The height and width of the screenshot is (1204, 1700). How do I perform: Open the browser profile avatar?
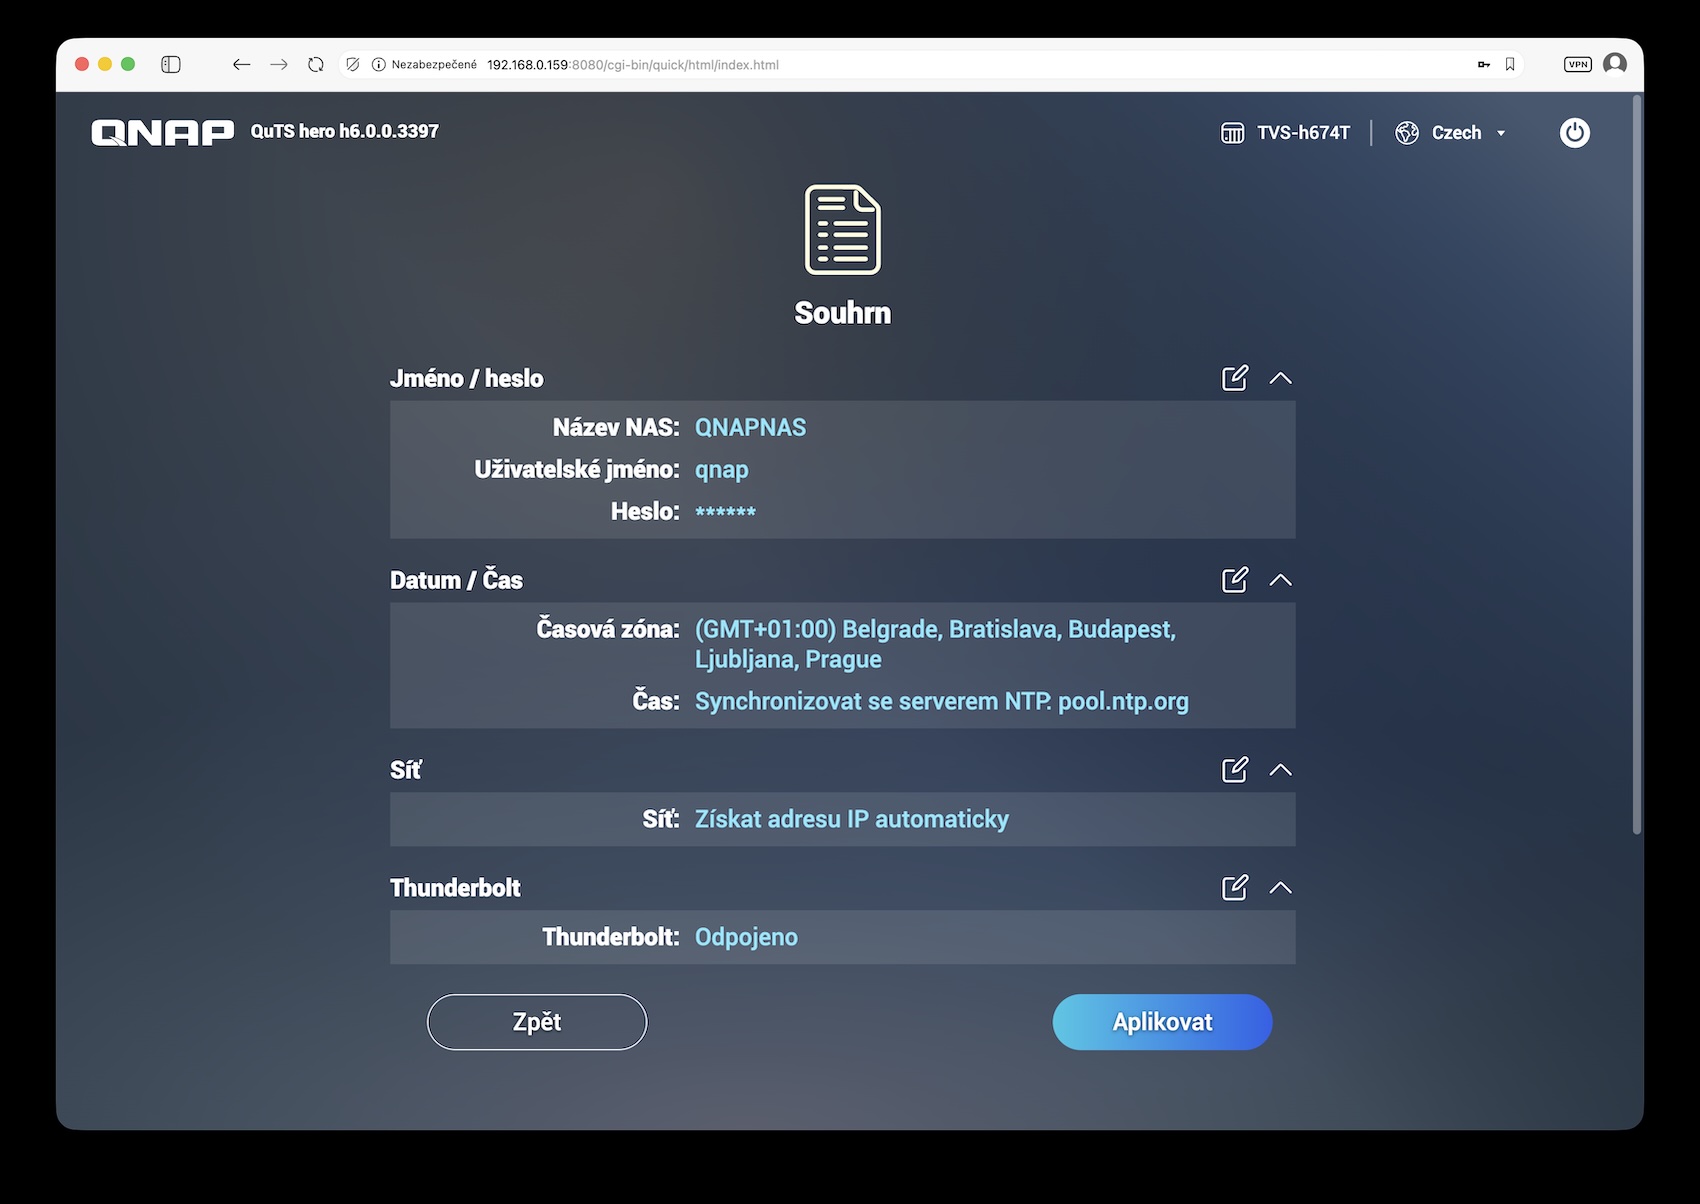[x=1614, y=65]
